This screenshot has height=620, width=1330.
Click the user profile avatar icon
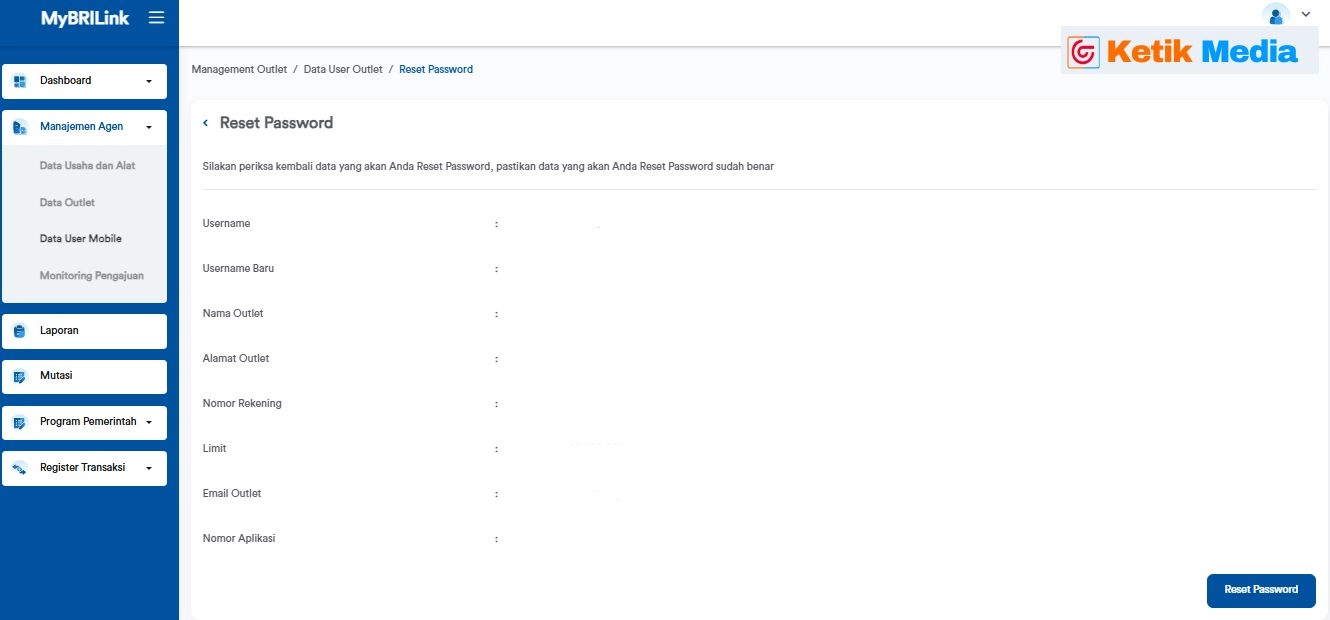tap(1275, 15)
